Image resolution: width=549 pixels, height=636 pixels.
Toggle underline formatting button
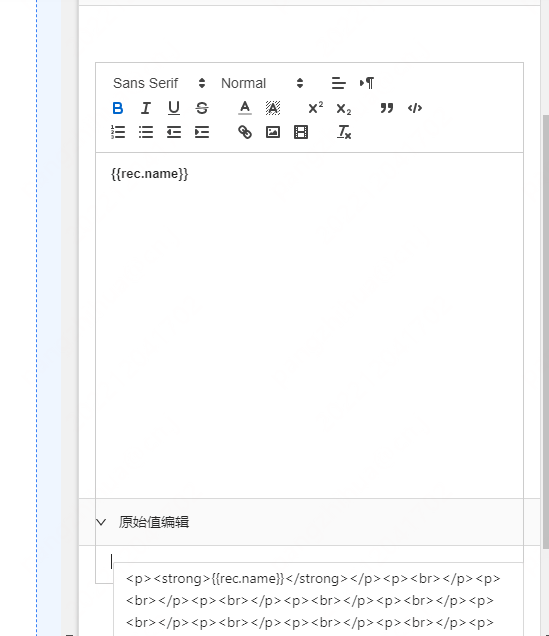(174, 108)
